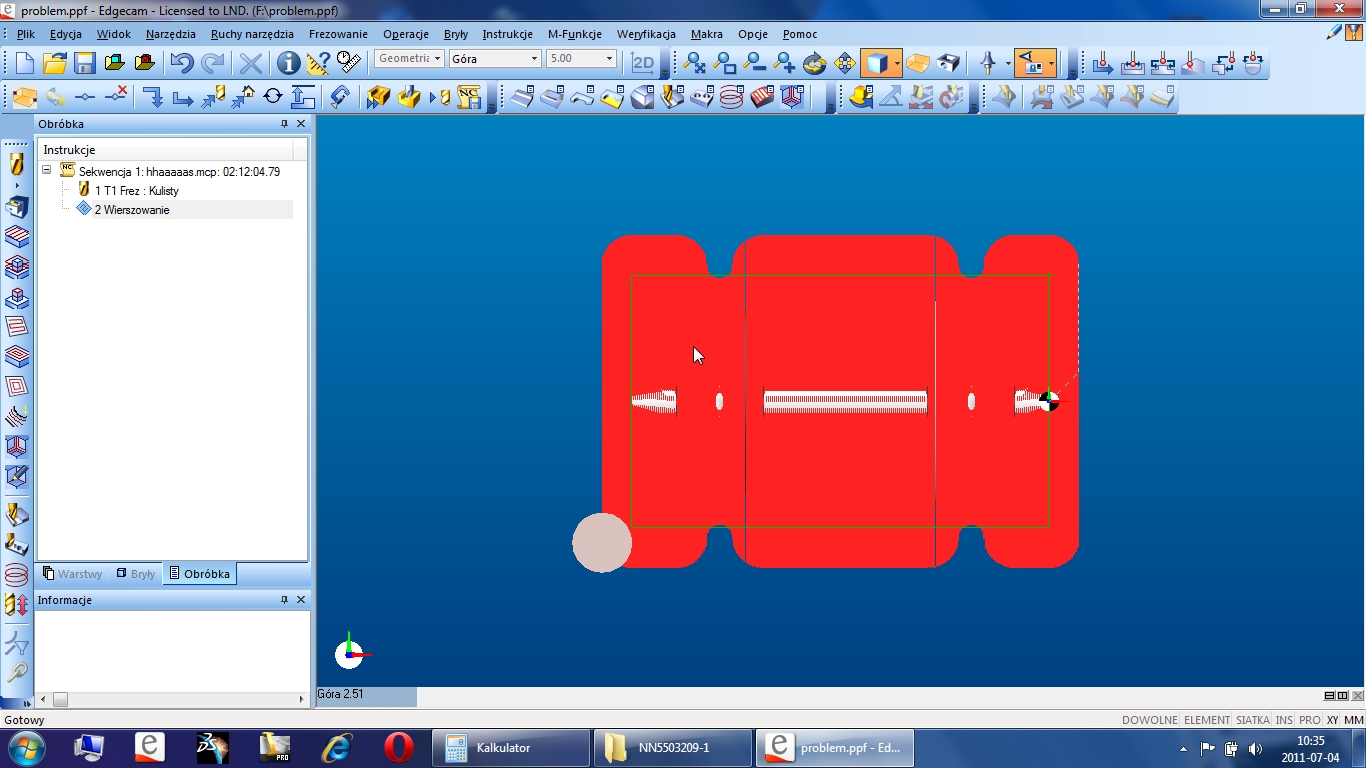The width and height of the screenshot is (1366, 768).
Task: Click the move to home icon
Action: [243, 97]
